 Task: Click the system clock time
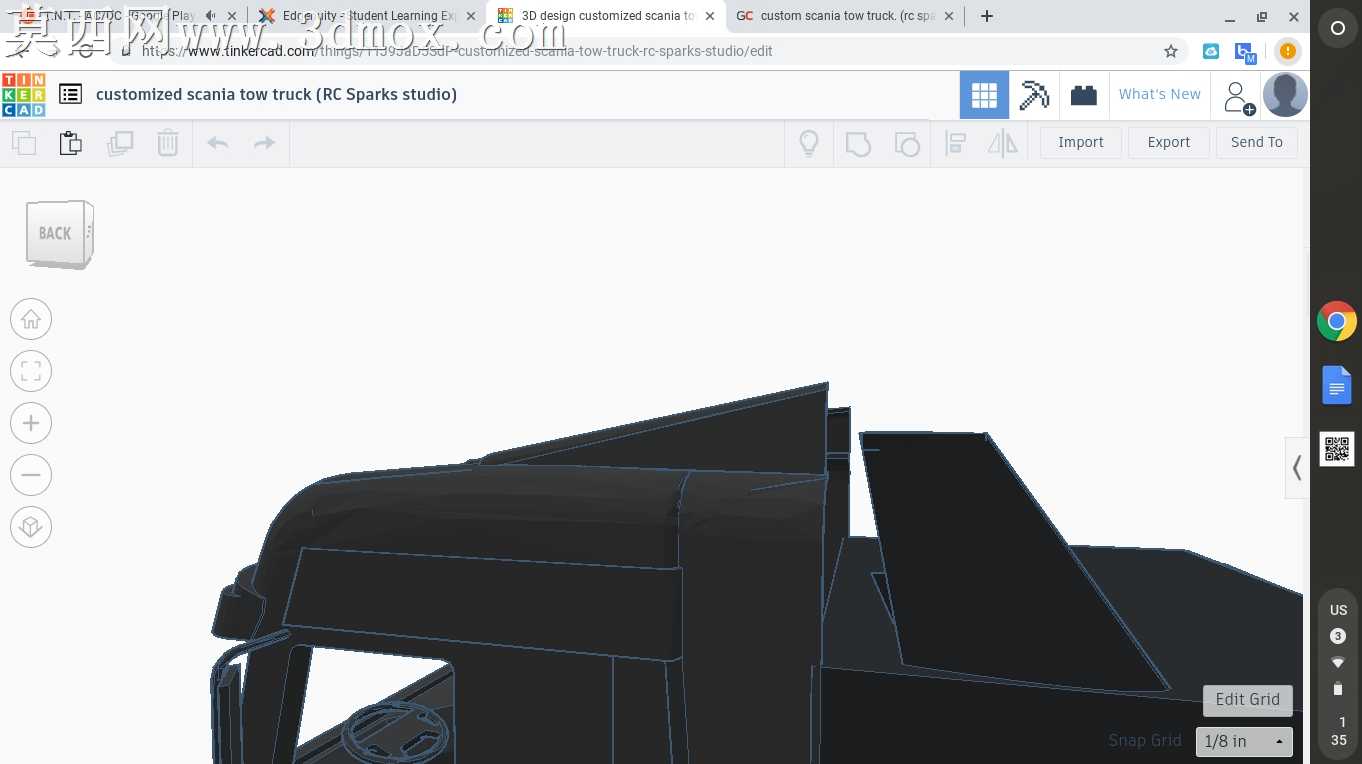1338,731
